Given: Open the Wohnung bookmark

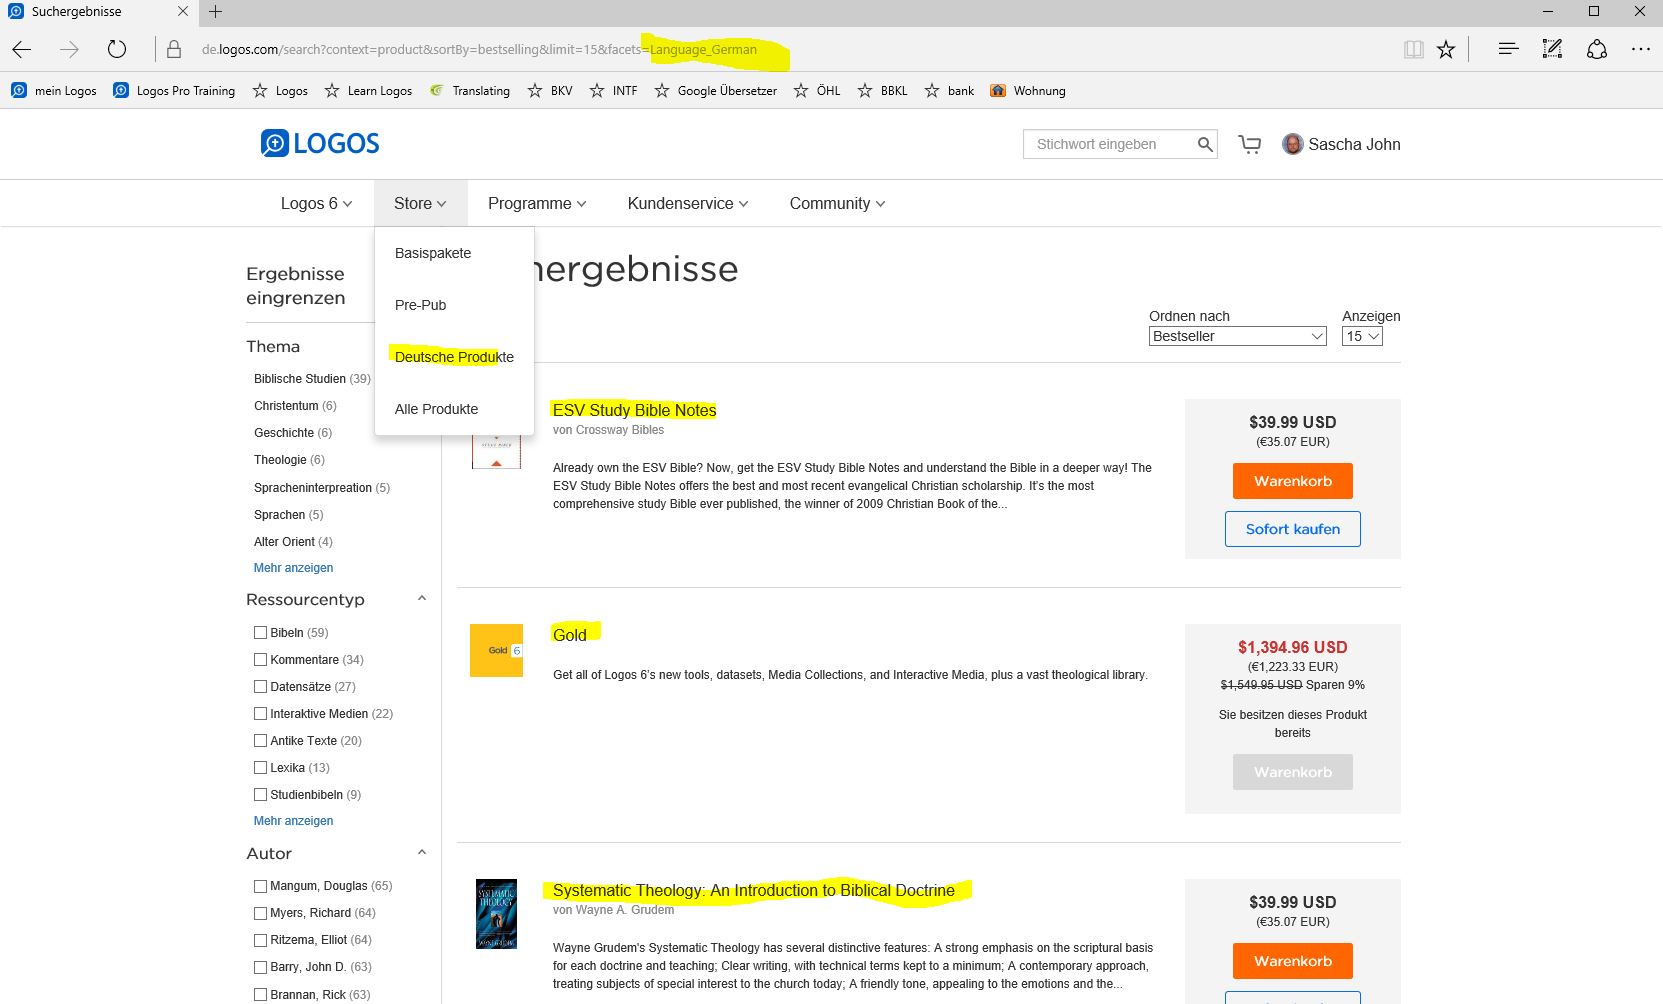Looking at the screenshot, I should point(1027,90).
